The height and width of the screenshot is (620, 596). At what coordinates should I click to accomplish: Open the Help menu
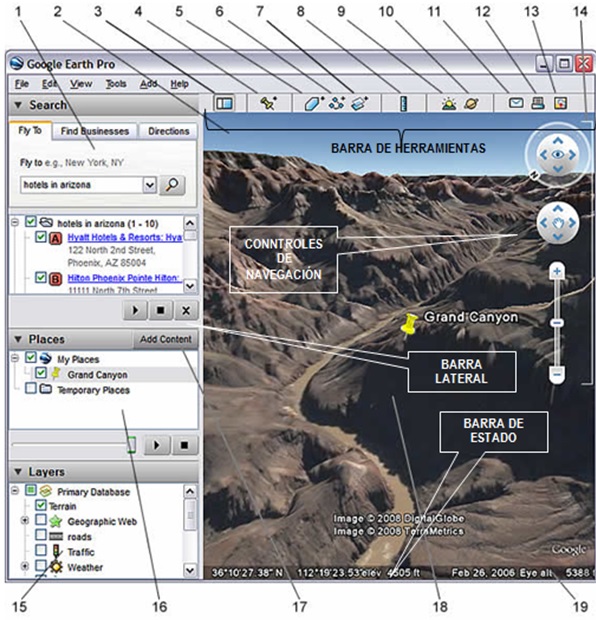[x=180, y=84]
